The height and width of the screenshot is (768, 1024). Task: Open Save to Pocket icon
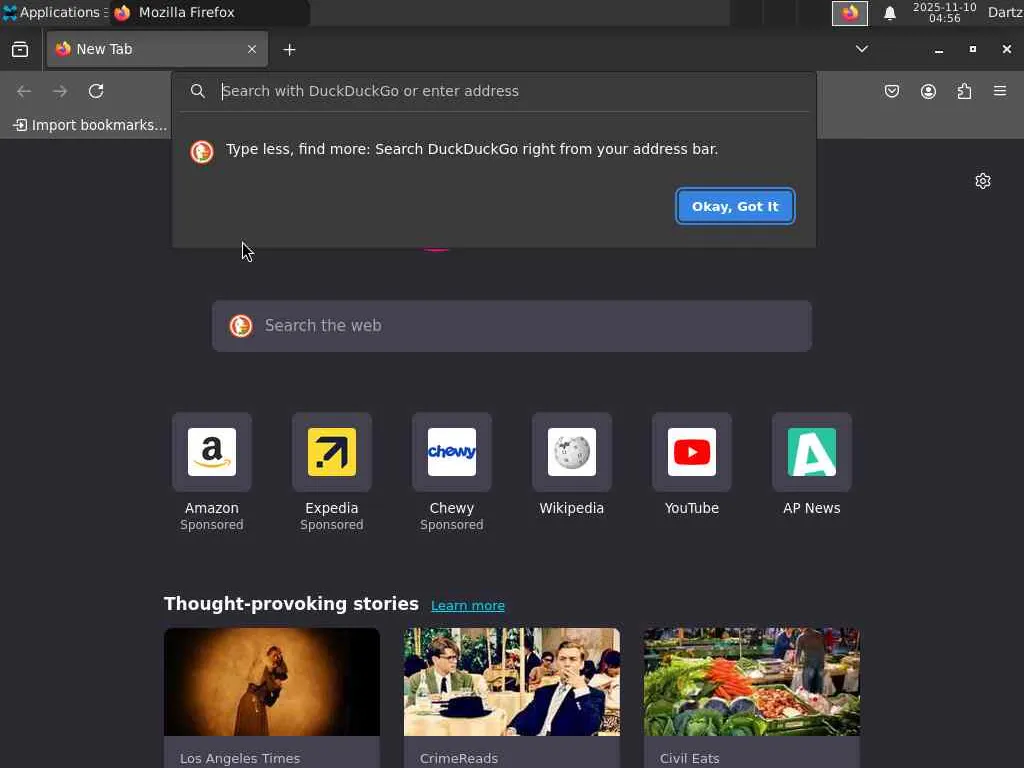click(x=891, y=91)
